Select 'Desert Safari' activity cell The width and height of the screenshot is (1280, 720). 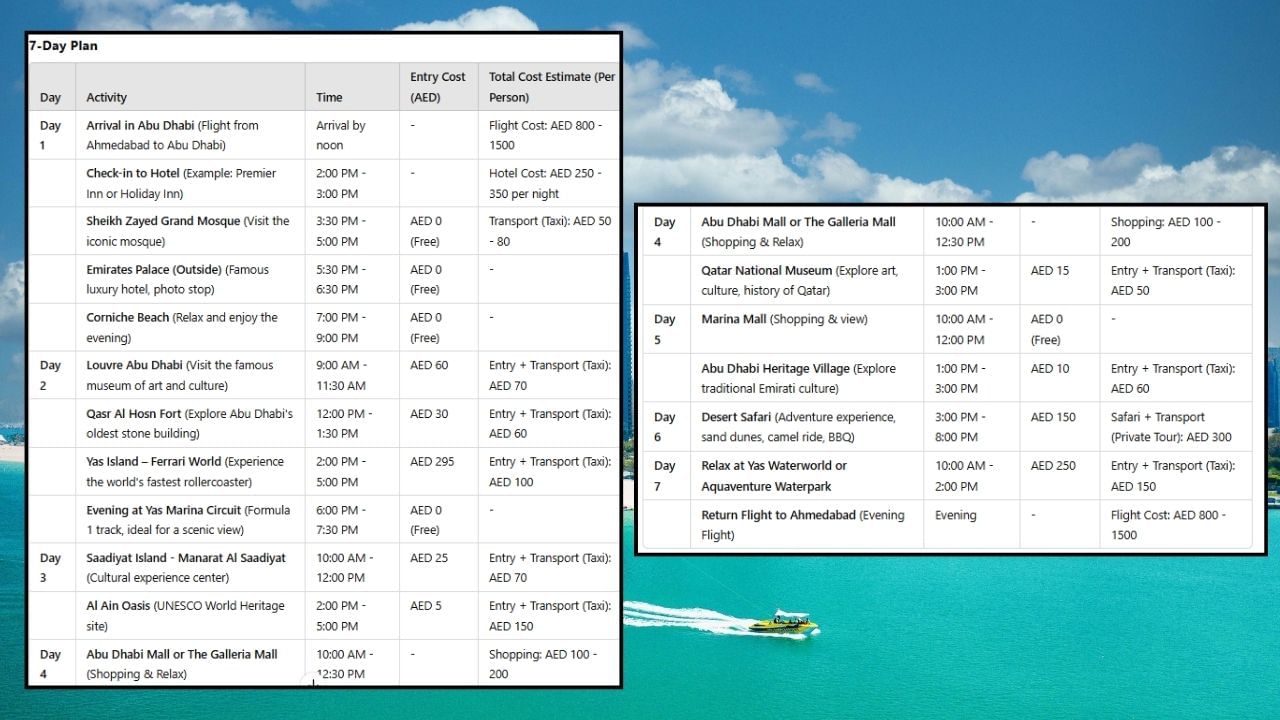807,427
